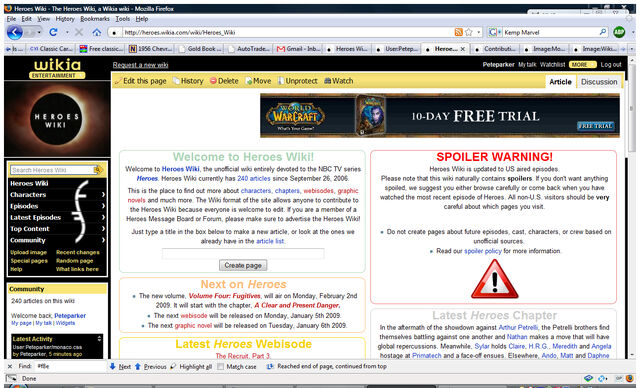This screenshot has height=388, width=640.
Task: Find previous match with Previous arrow
Action: click(150, 367)
